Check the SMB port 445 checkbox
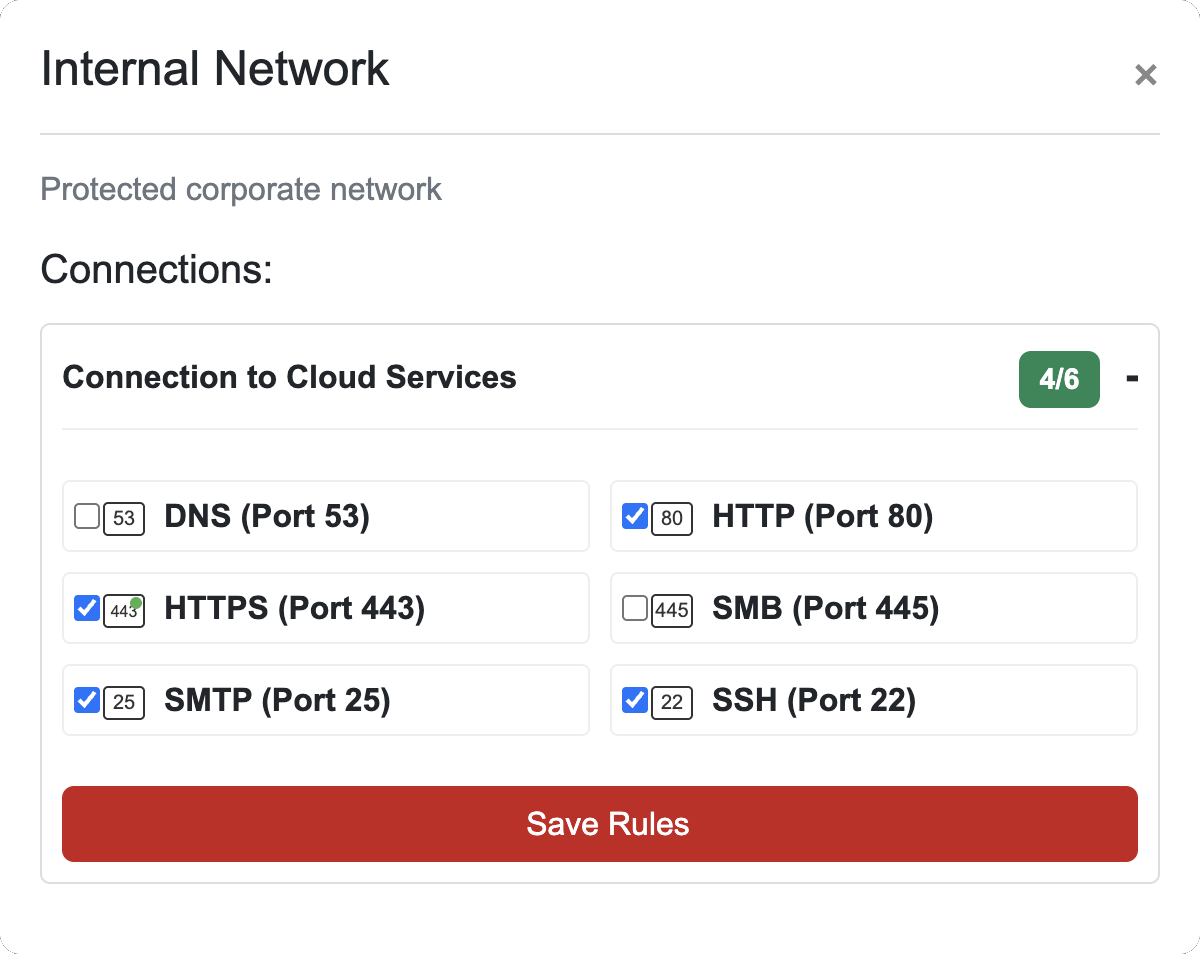 (635, 608)
